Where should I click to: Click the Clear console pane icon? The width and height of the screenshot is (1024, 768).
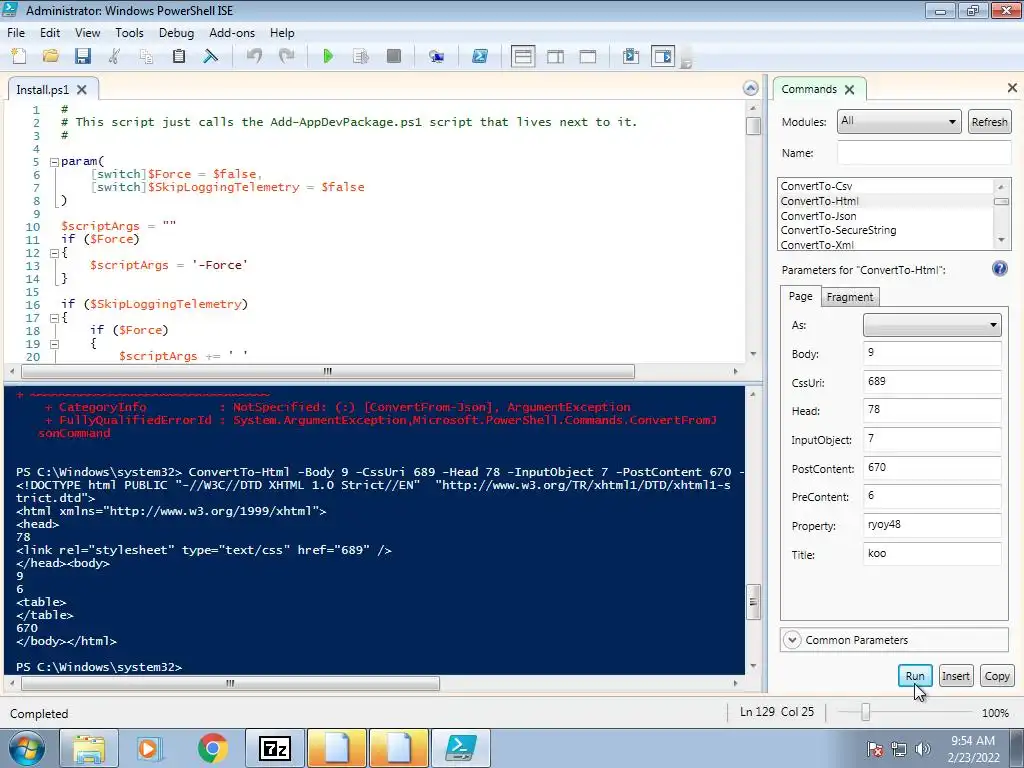[210, 56]
